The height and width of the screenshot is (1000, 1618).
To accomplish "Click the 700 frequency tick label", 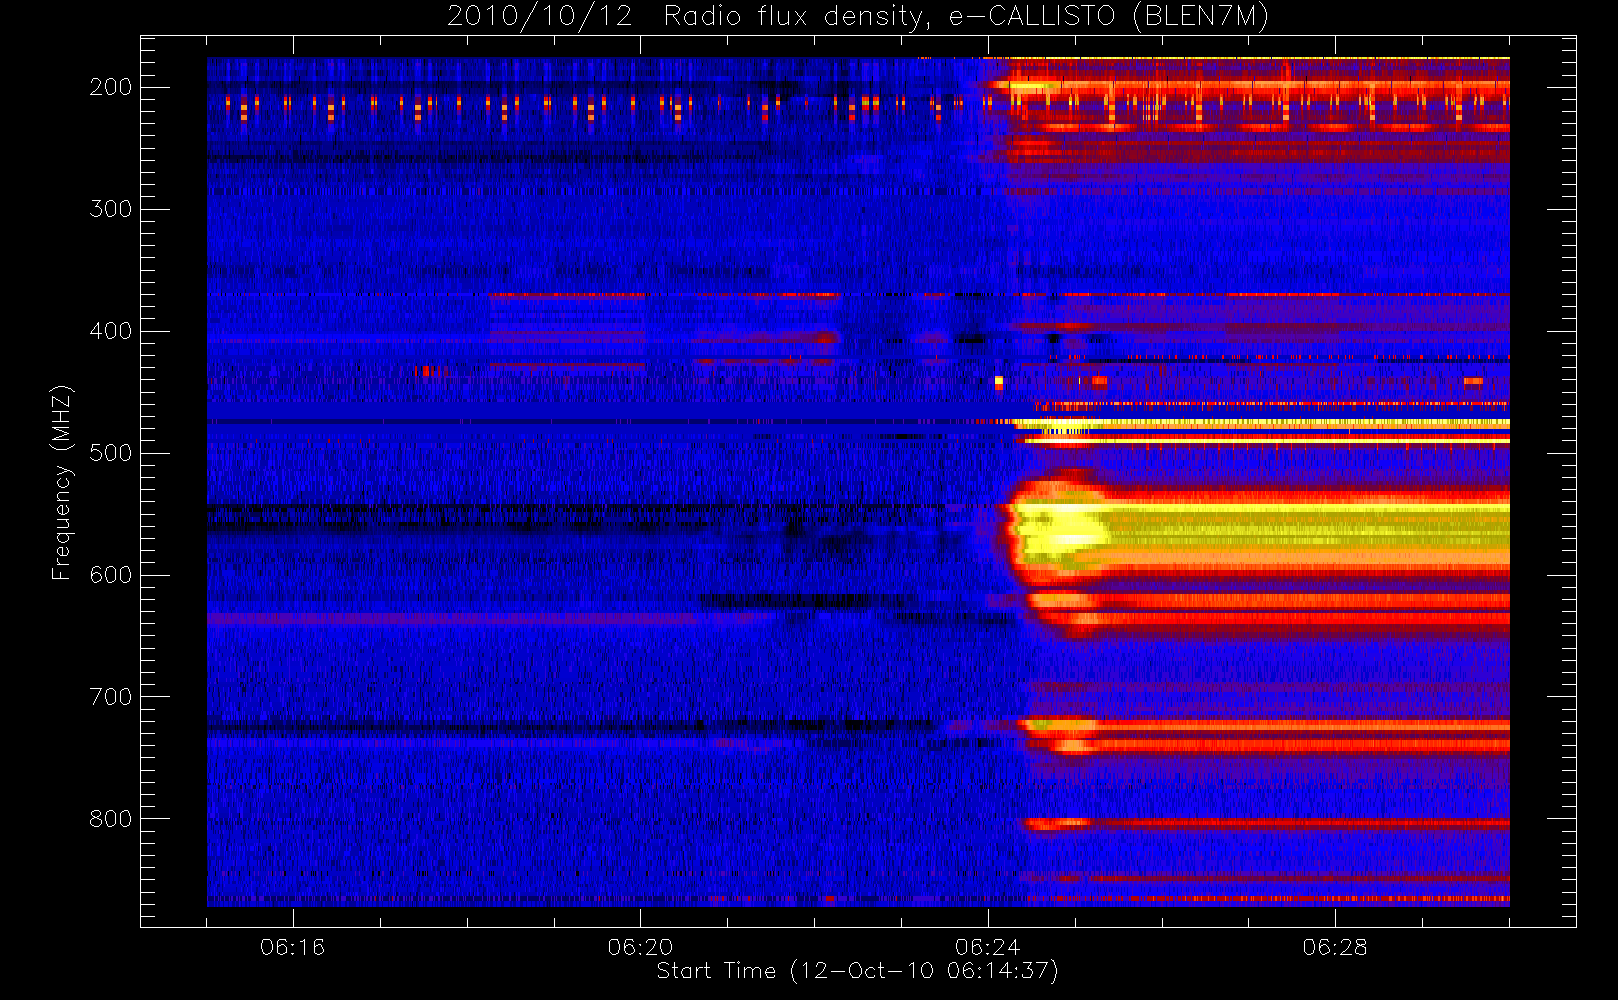I will [x=111, y=697].
